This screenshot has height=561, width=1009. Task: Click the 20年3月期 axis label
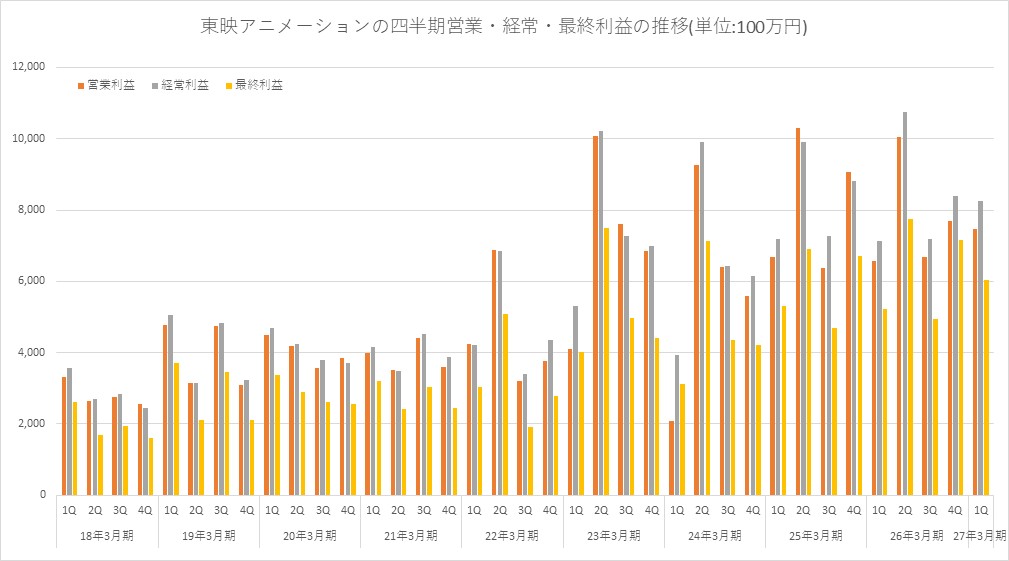[310, 535]
